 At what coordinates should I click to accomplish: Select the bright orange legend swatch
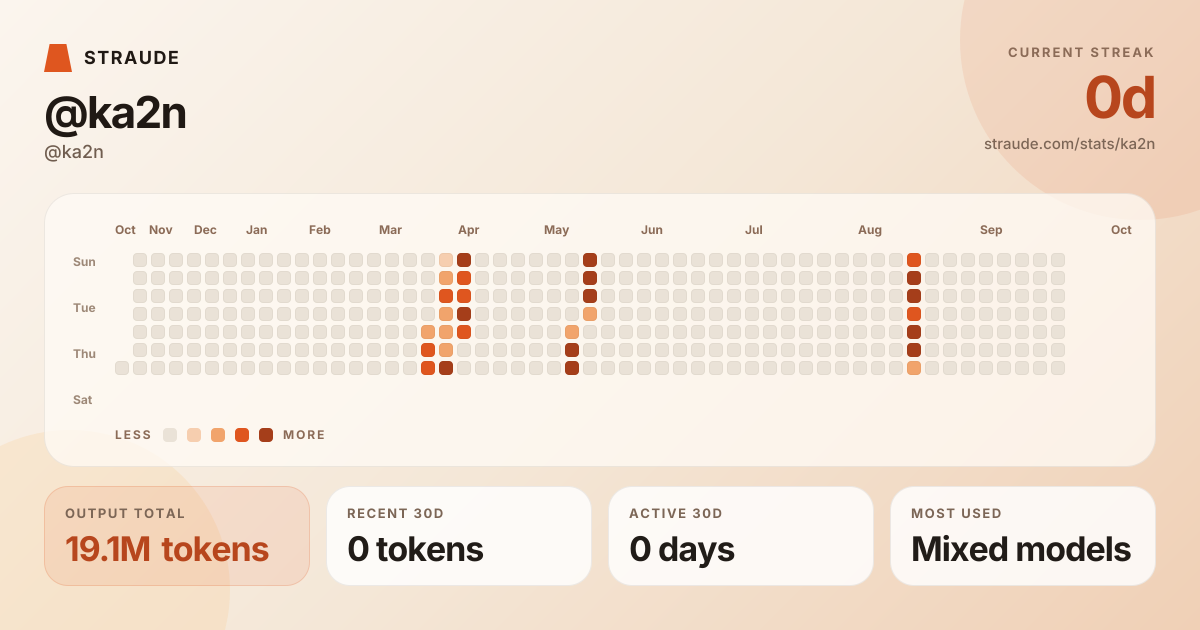(x=242, y=435)
